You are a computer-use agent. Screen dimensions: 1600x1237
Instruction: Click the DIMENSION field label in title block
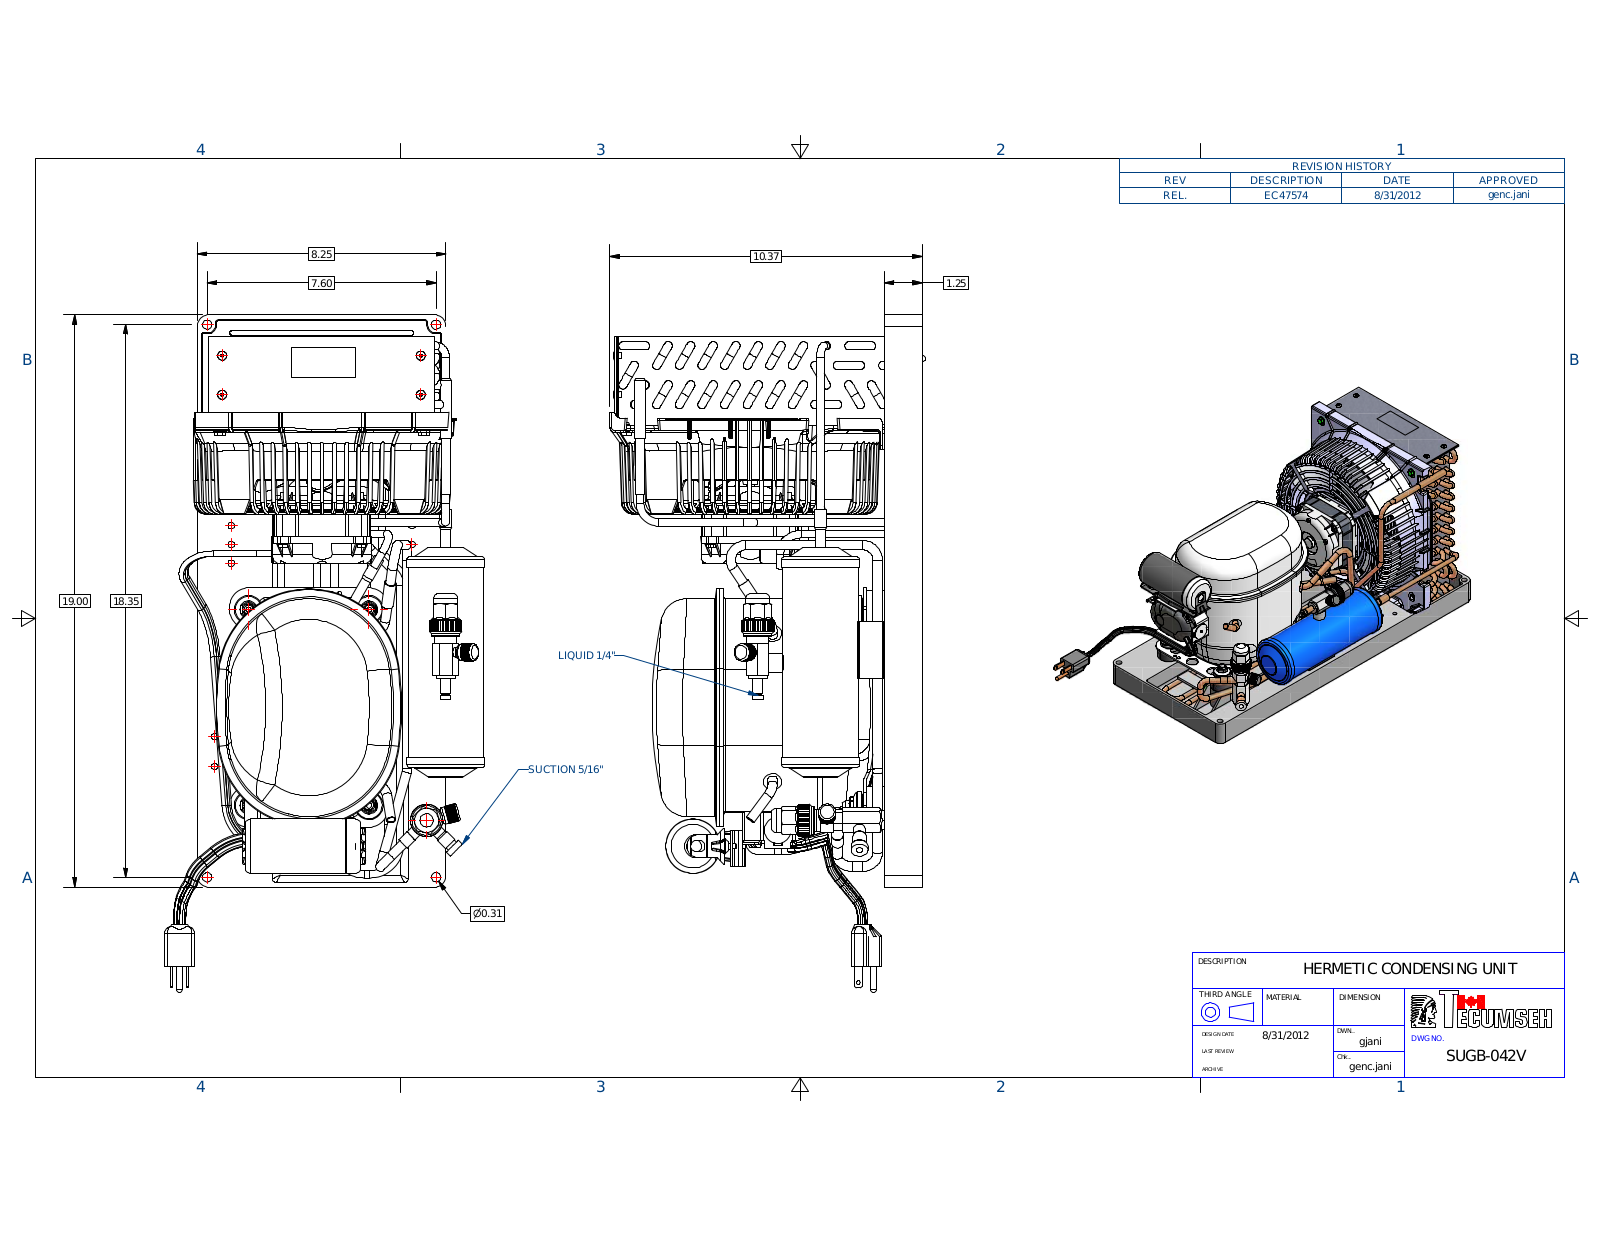tap(1360, 997)
